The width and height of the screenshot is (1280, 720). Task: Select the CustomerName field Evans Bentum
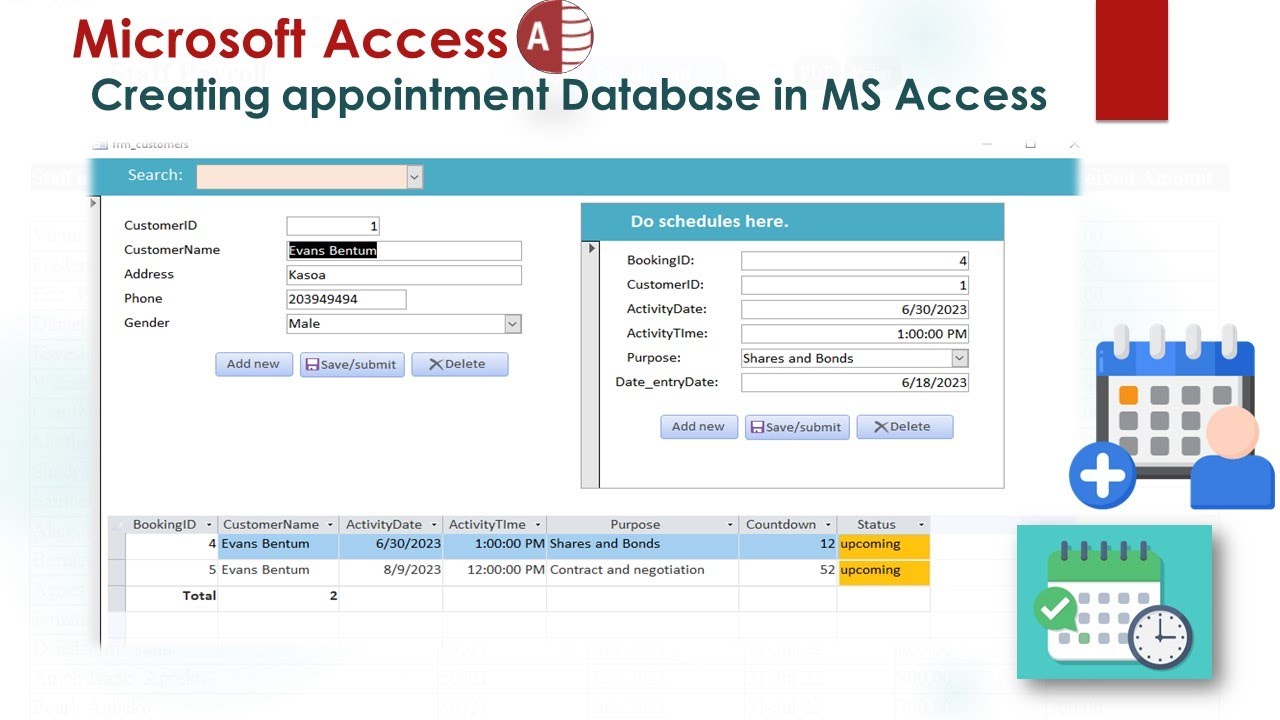point(404,251)
